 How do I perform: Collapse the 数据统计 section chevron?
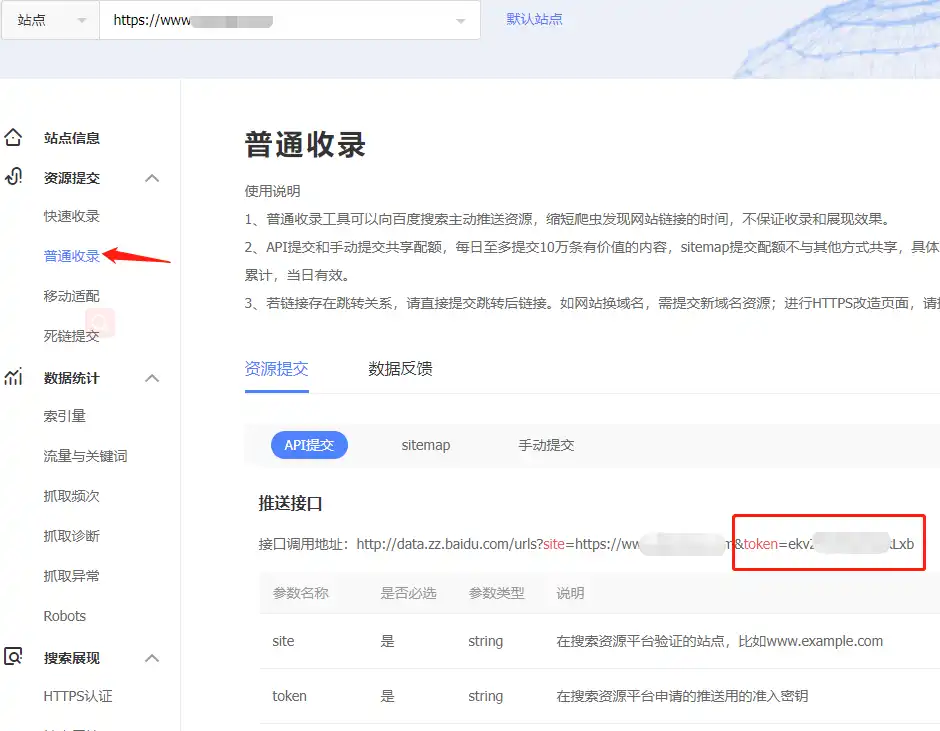click(152, 378)
